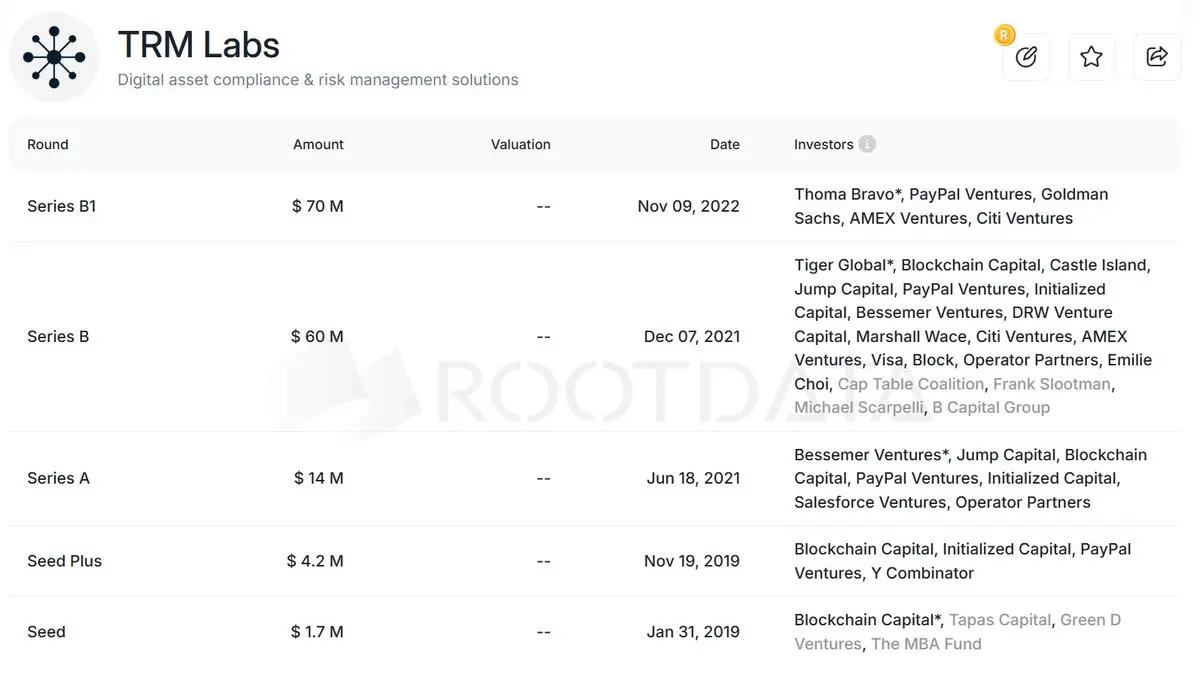Select the Seed Plus round cell

click(64, 561)
